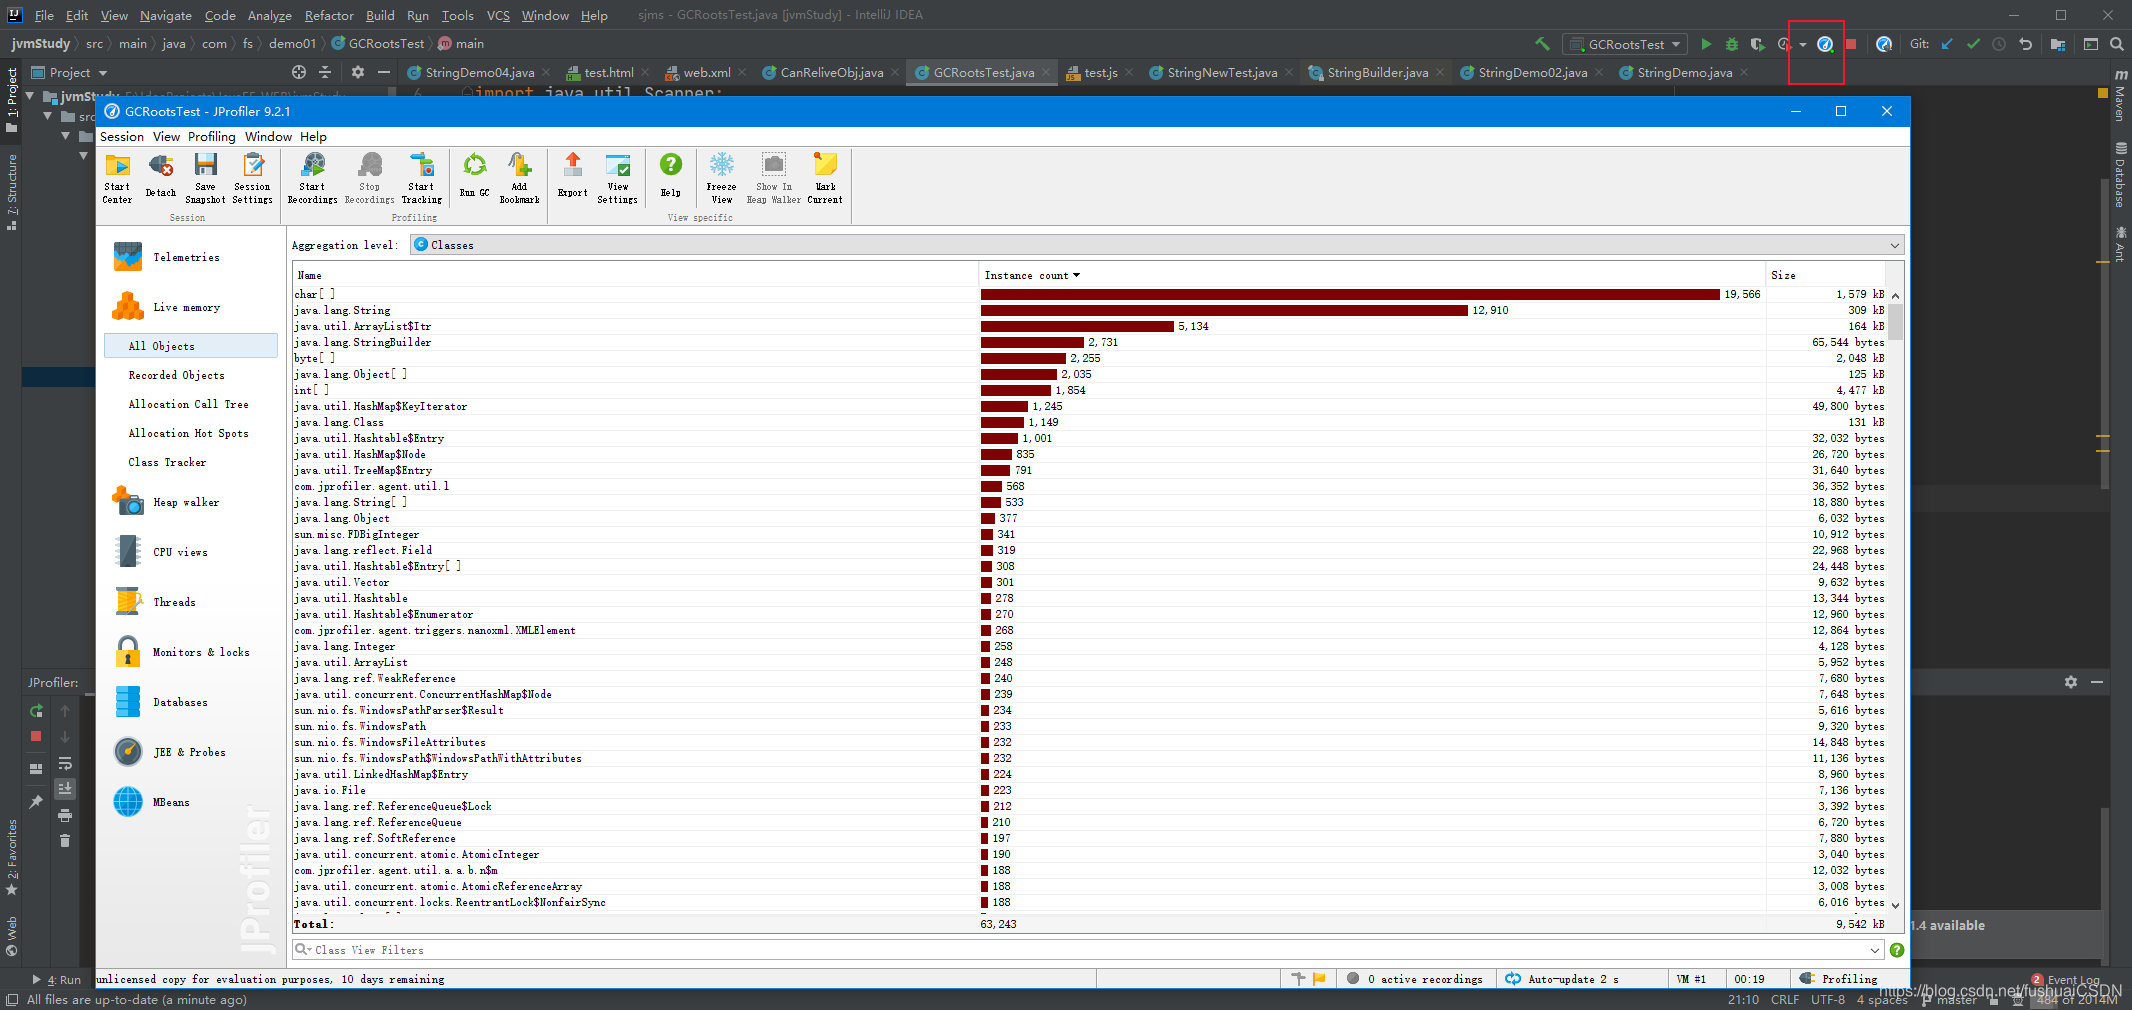The height and width of the screenshot is (1010, 2132).
Task: Click Start Tracking in JProfiler toolbar
Action: (x=421, y=178)
